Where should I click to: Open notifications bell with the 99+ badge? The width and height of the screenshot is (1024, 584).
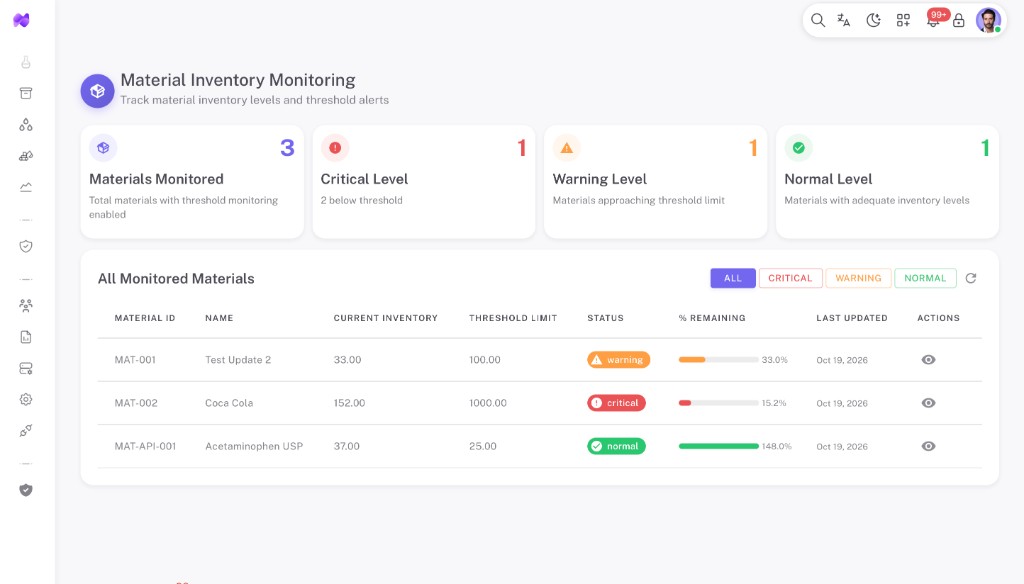tap(934, 19)
